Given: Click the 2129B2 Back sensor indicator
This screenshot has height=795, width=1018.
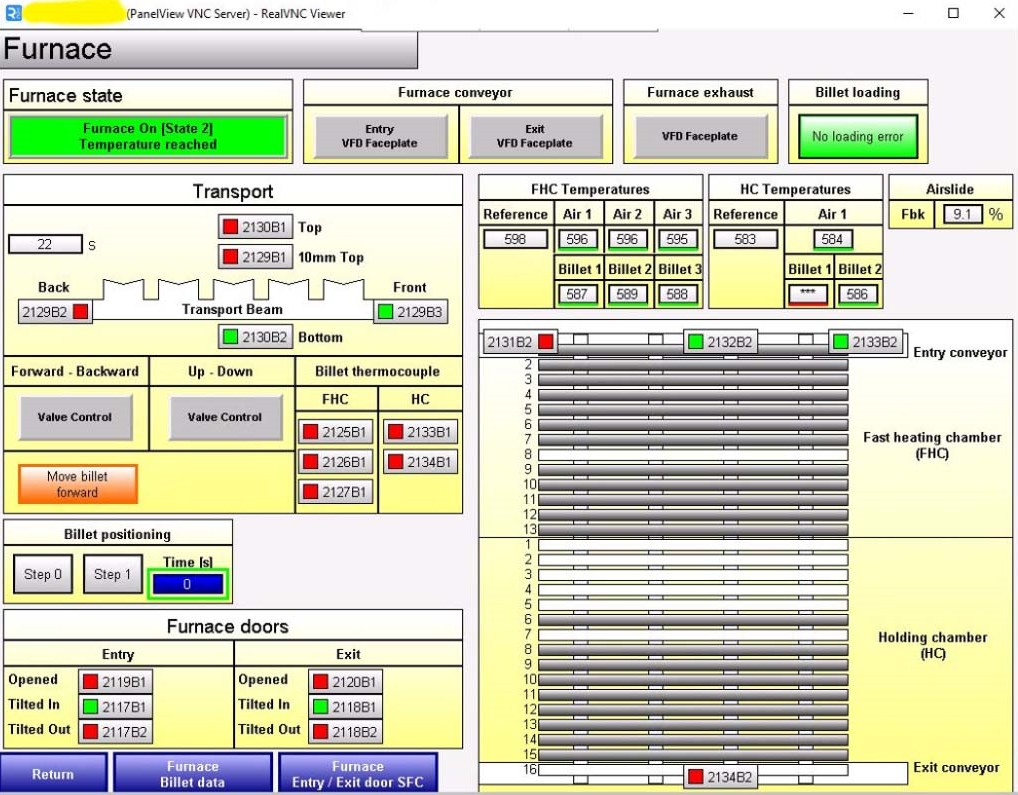Looking at the screenshot, I should tap(55, 312).
